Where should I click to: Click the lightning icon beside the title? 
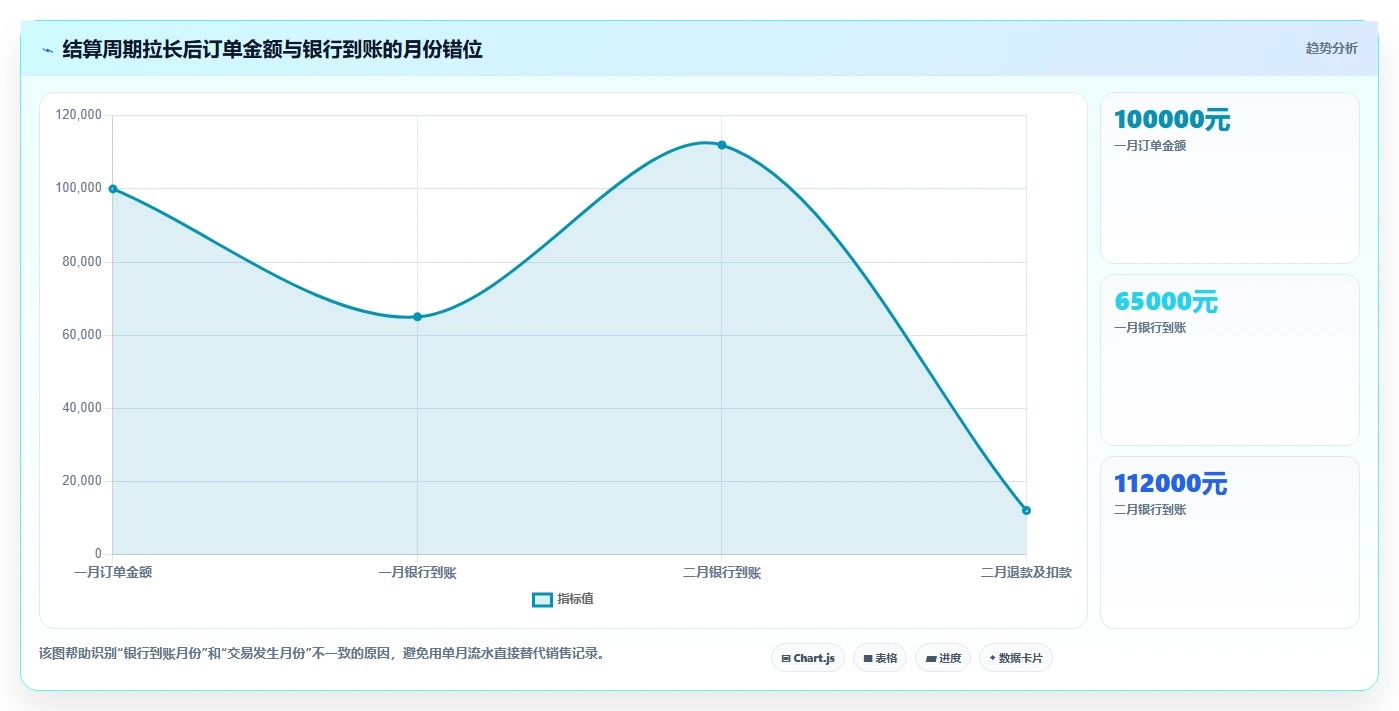(47, 49)
